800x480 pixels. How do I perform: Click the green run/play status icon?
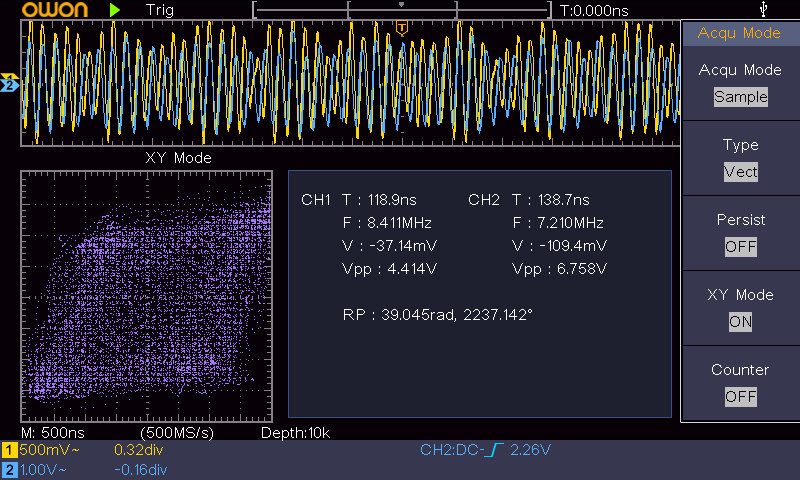pyautogui.click(x=115, y=10)
